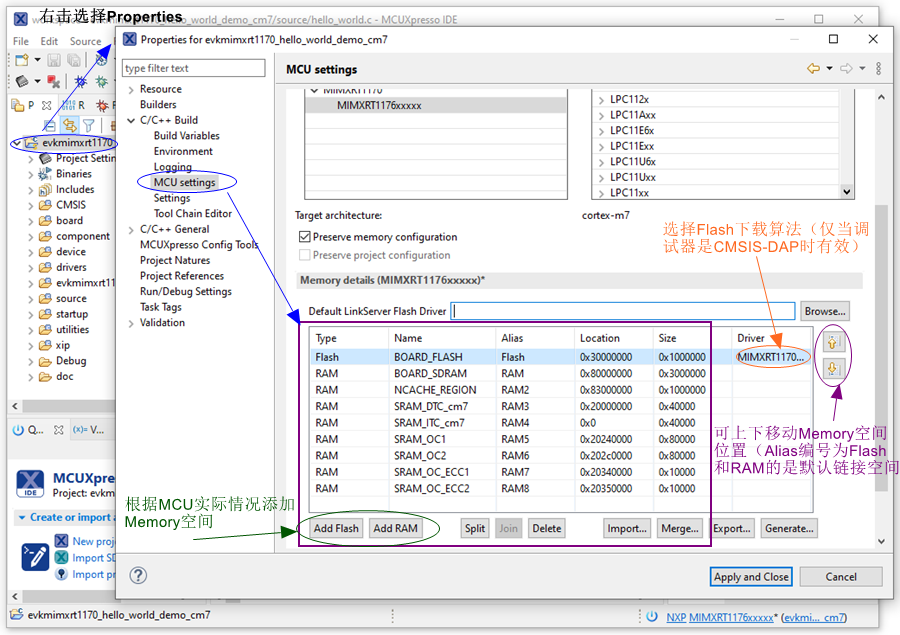Click the Browse... button for Flash Driver
Image resolution: width=900 pixels, height=635 pixels.
click(824, 311)
